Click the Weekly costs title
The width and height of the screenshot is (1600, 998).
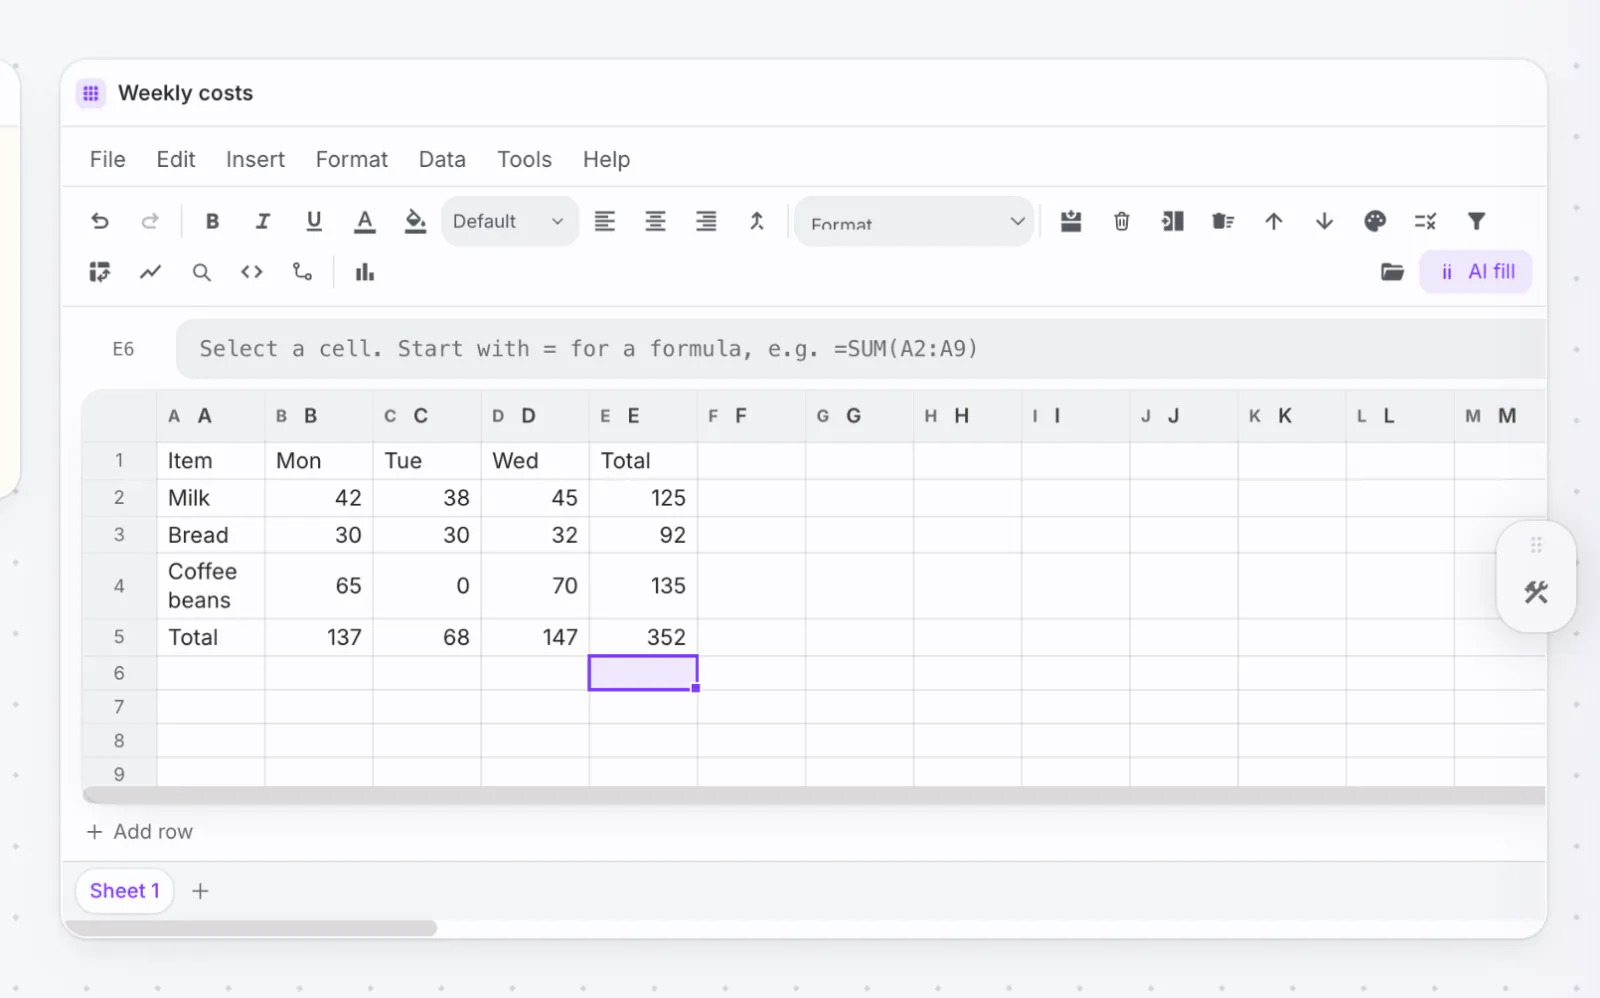[186, 93]
